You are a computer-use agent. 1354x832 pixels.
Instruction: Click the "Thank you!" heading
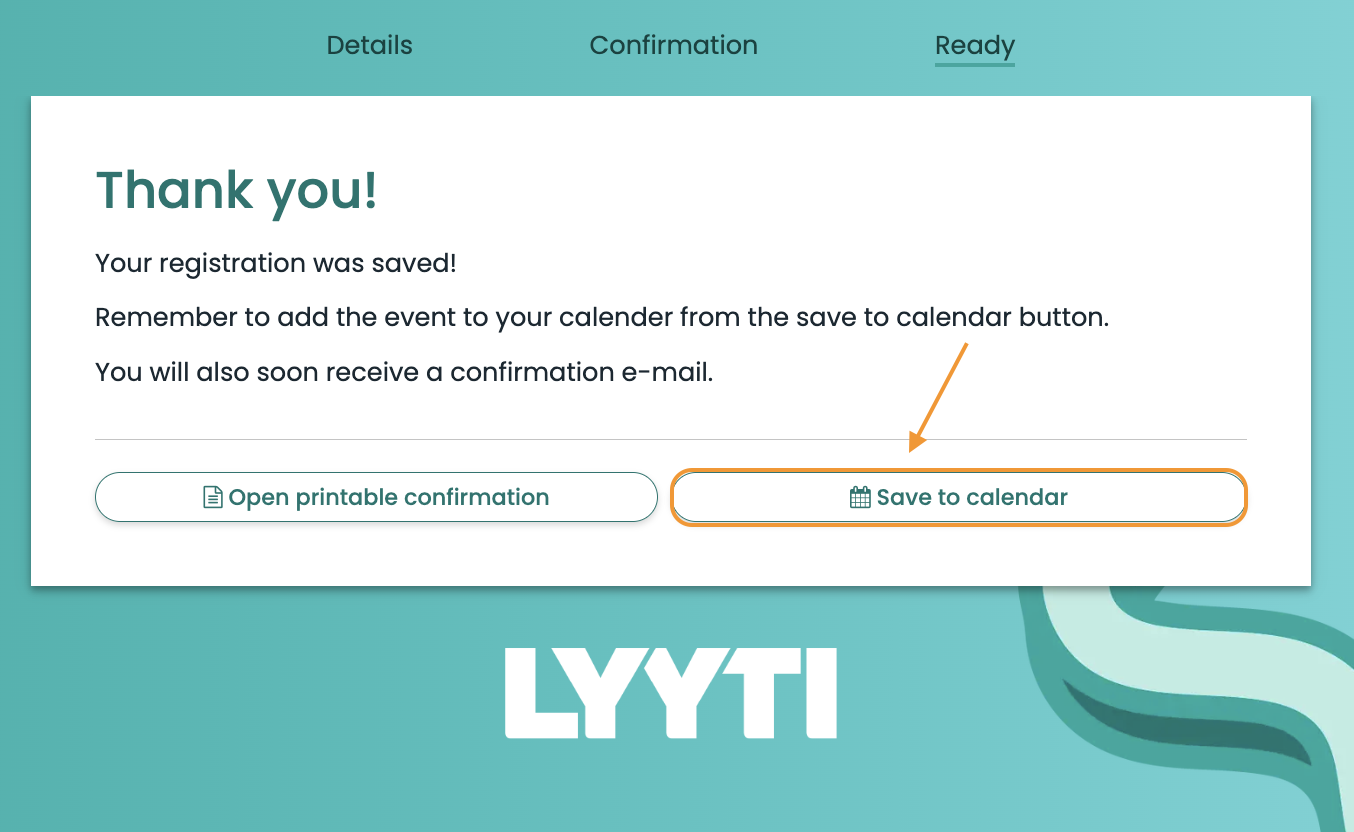tap(236, 190)
